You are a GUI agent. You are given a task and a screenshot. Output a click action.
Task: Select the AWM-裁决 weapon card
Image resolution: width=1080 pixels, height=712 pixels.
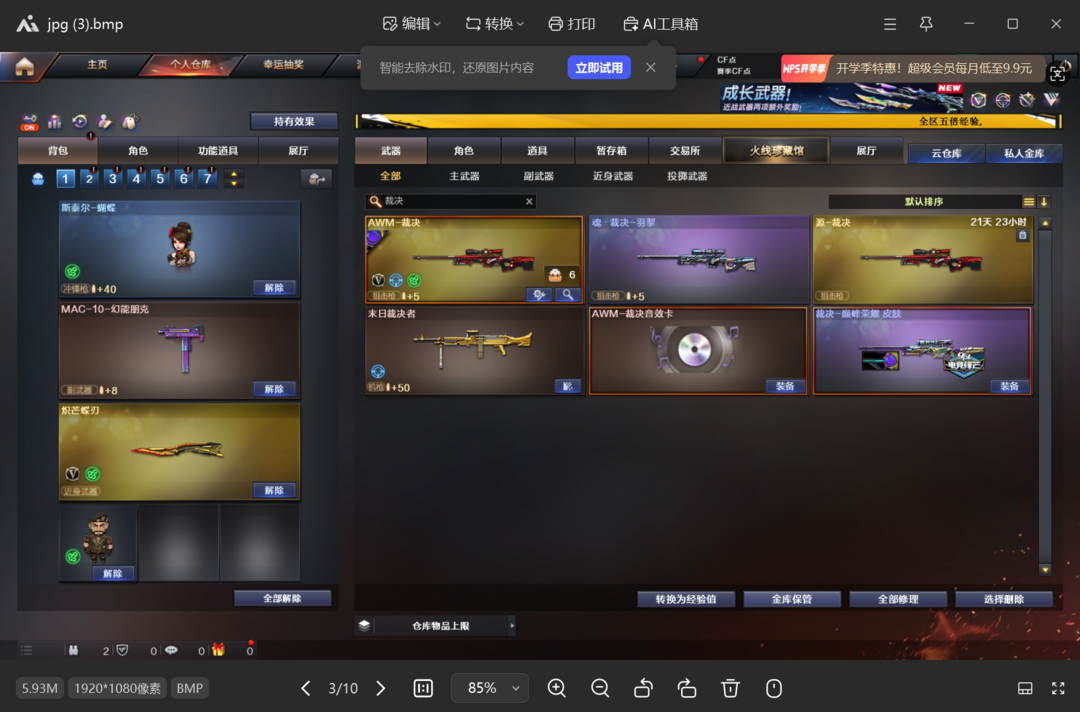pos(474,260)
